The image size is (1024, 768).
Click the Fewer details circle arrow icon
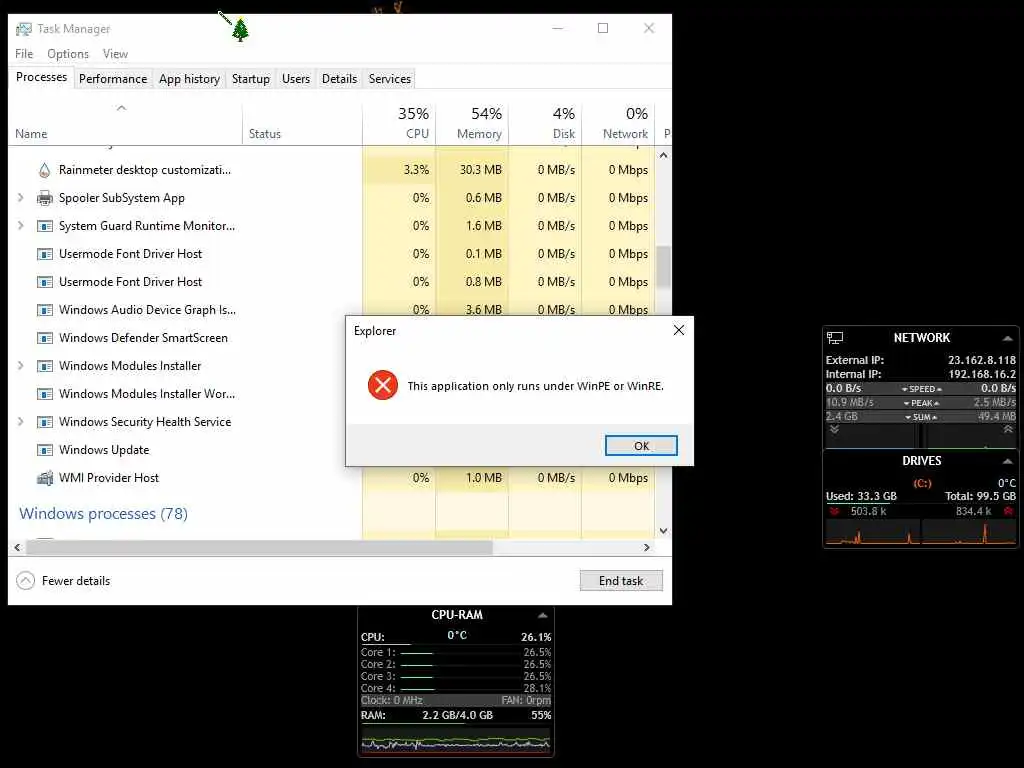click(25, 581)
